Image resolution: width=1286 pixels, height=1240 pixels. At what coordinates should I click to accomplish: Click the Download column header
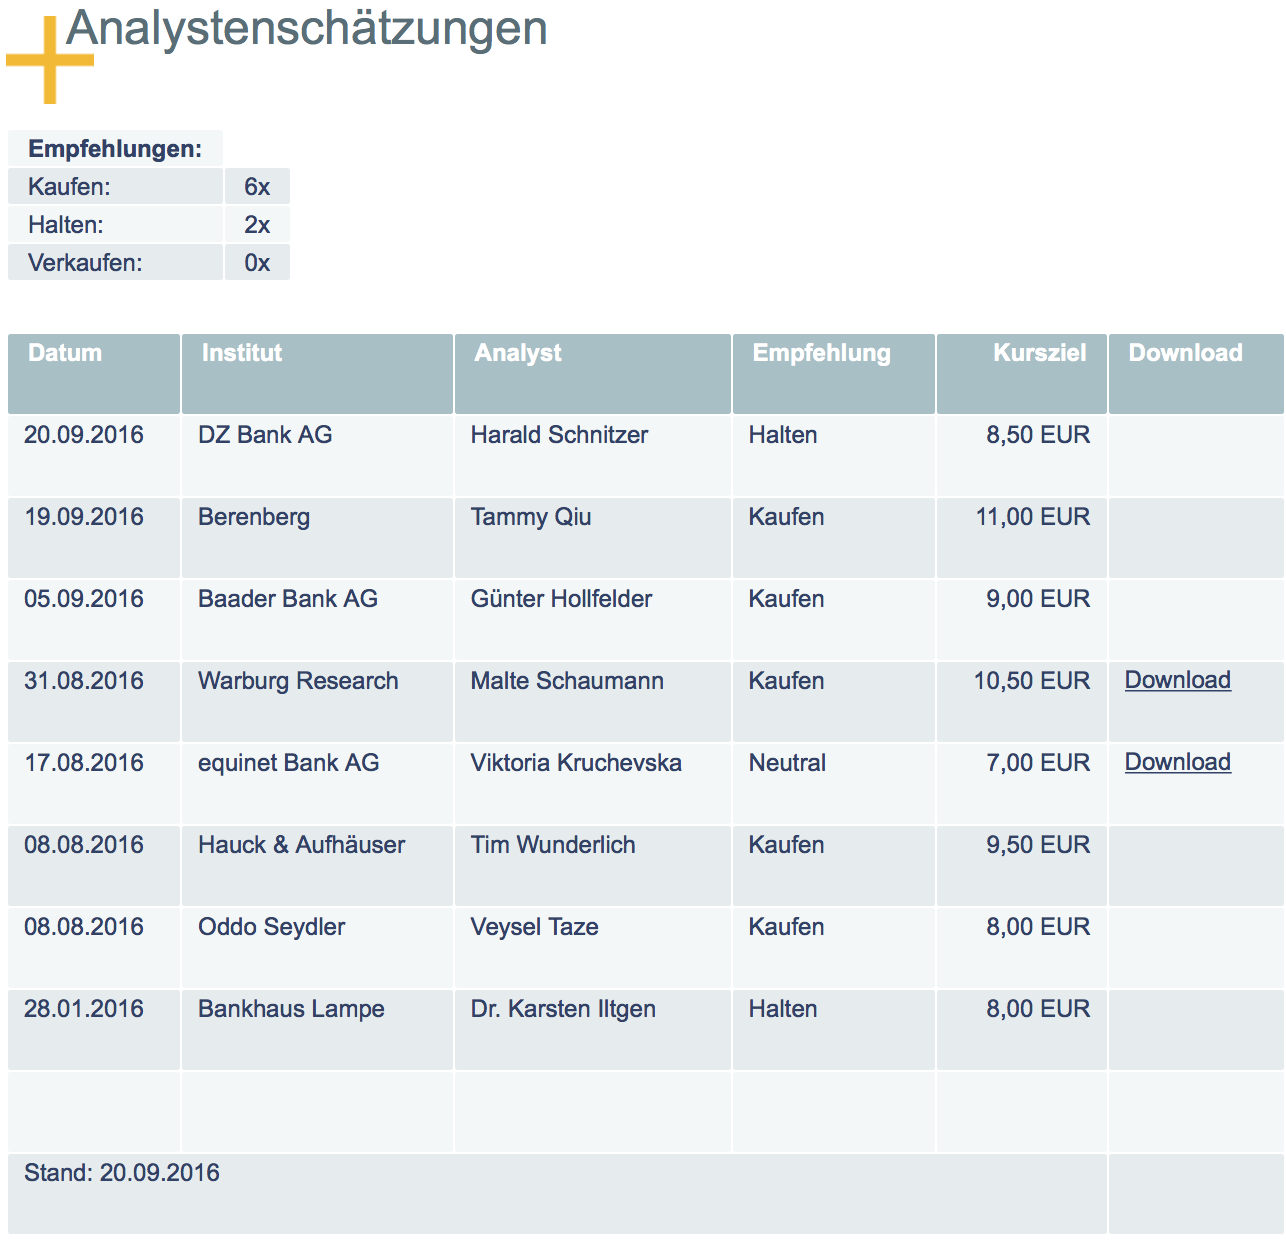[1185, 353]
